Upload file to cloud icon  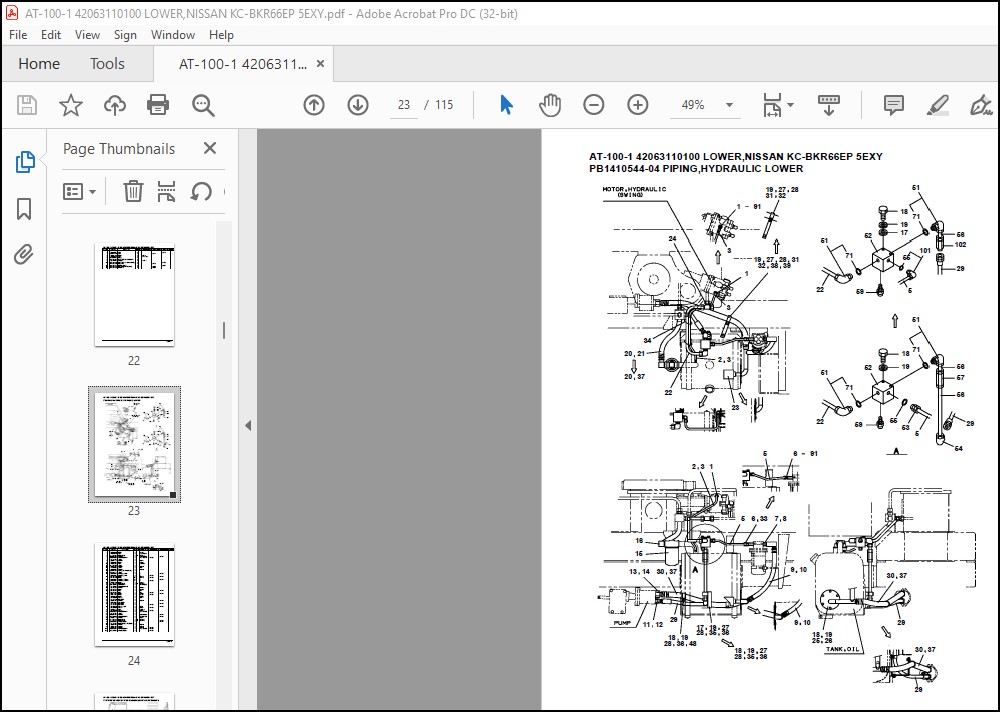[115, 105]
